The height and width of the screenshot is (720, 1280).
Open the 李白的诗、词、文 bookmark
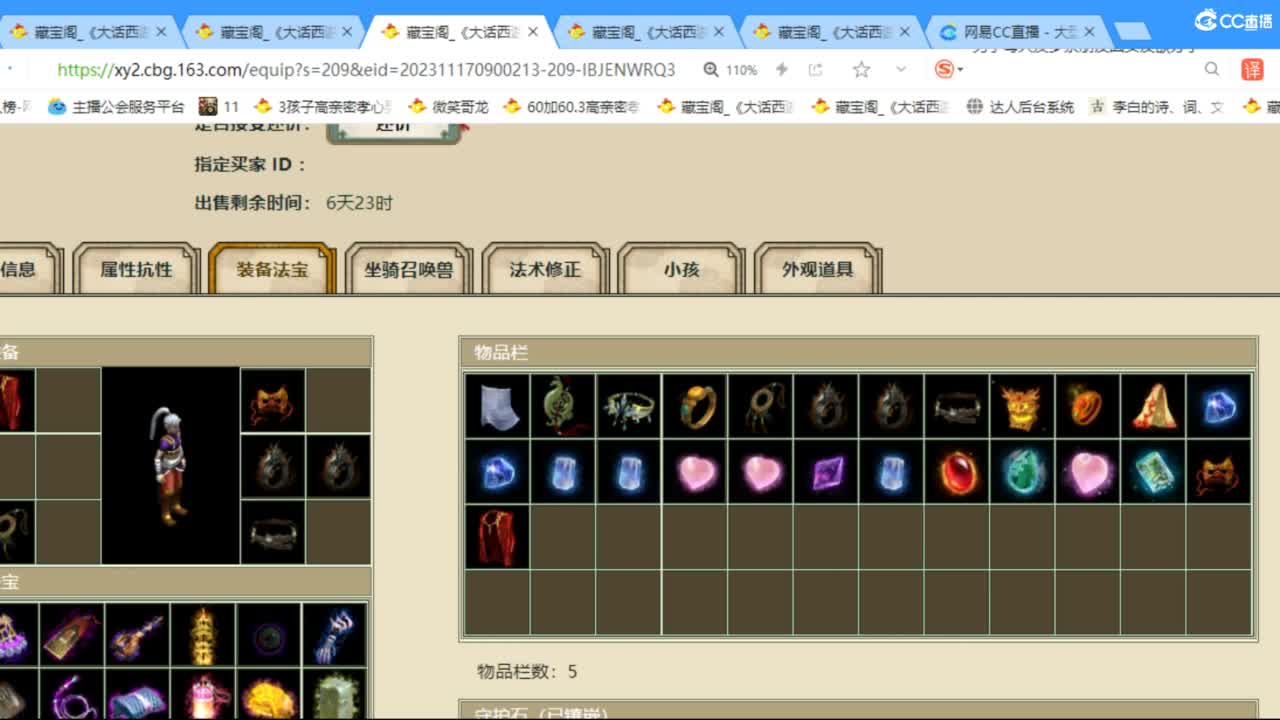(1157, 106)
